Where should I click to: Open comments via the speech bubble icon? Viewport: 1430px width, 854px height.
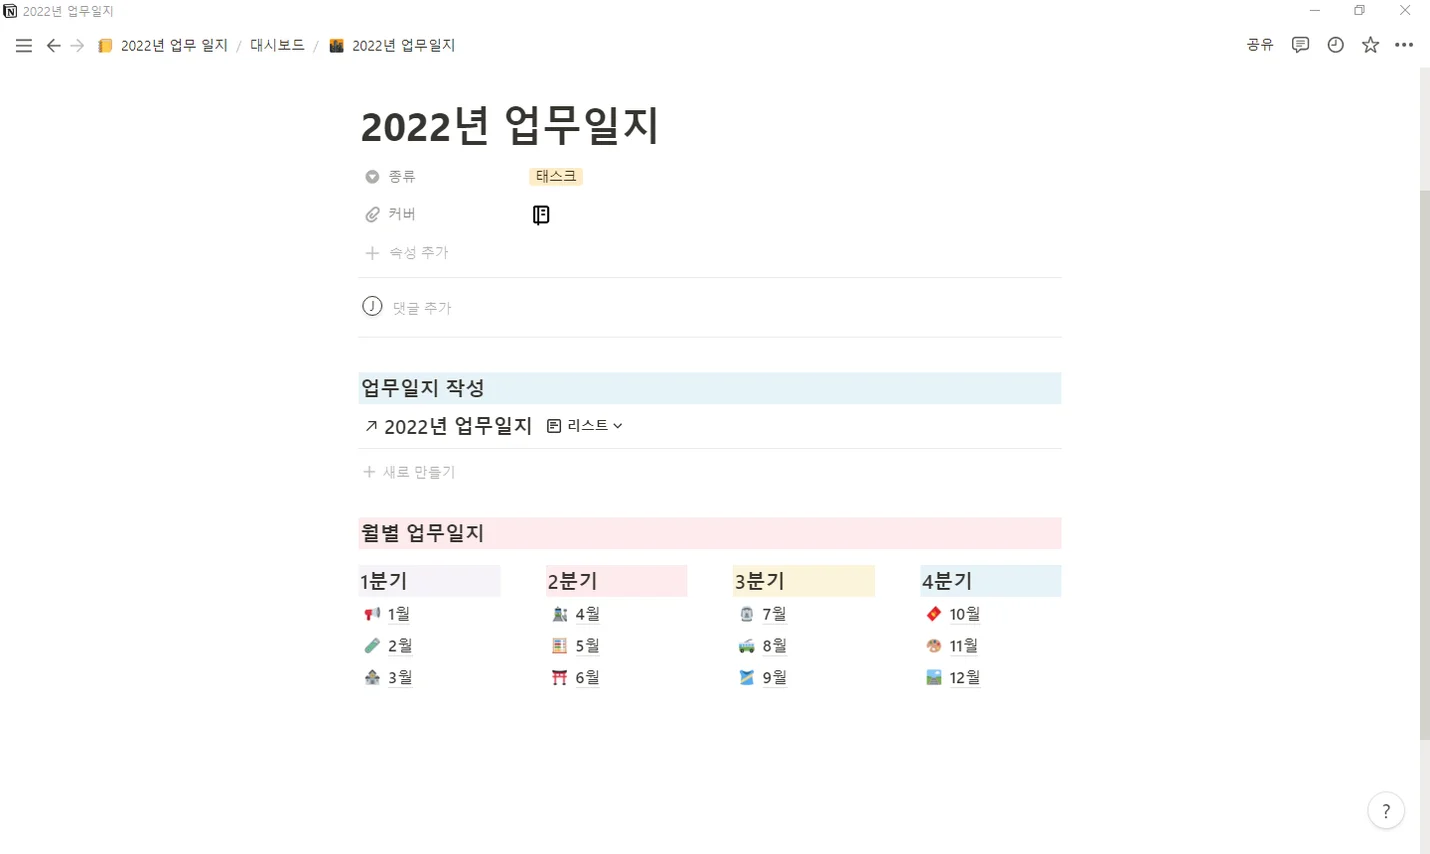tap(1300, 45)
